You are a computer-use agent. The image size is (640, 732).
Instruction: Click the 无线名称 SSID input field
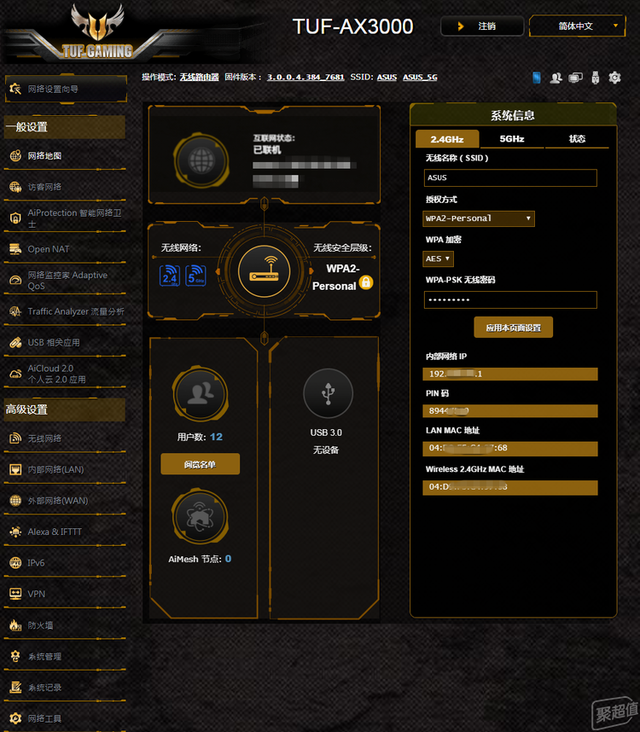coord(510,178)
